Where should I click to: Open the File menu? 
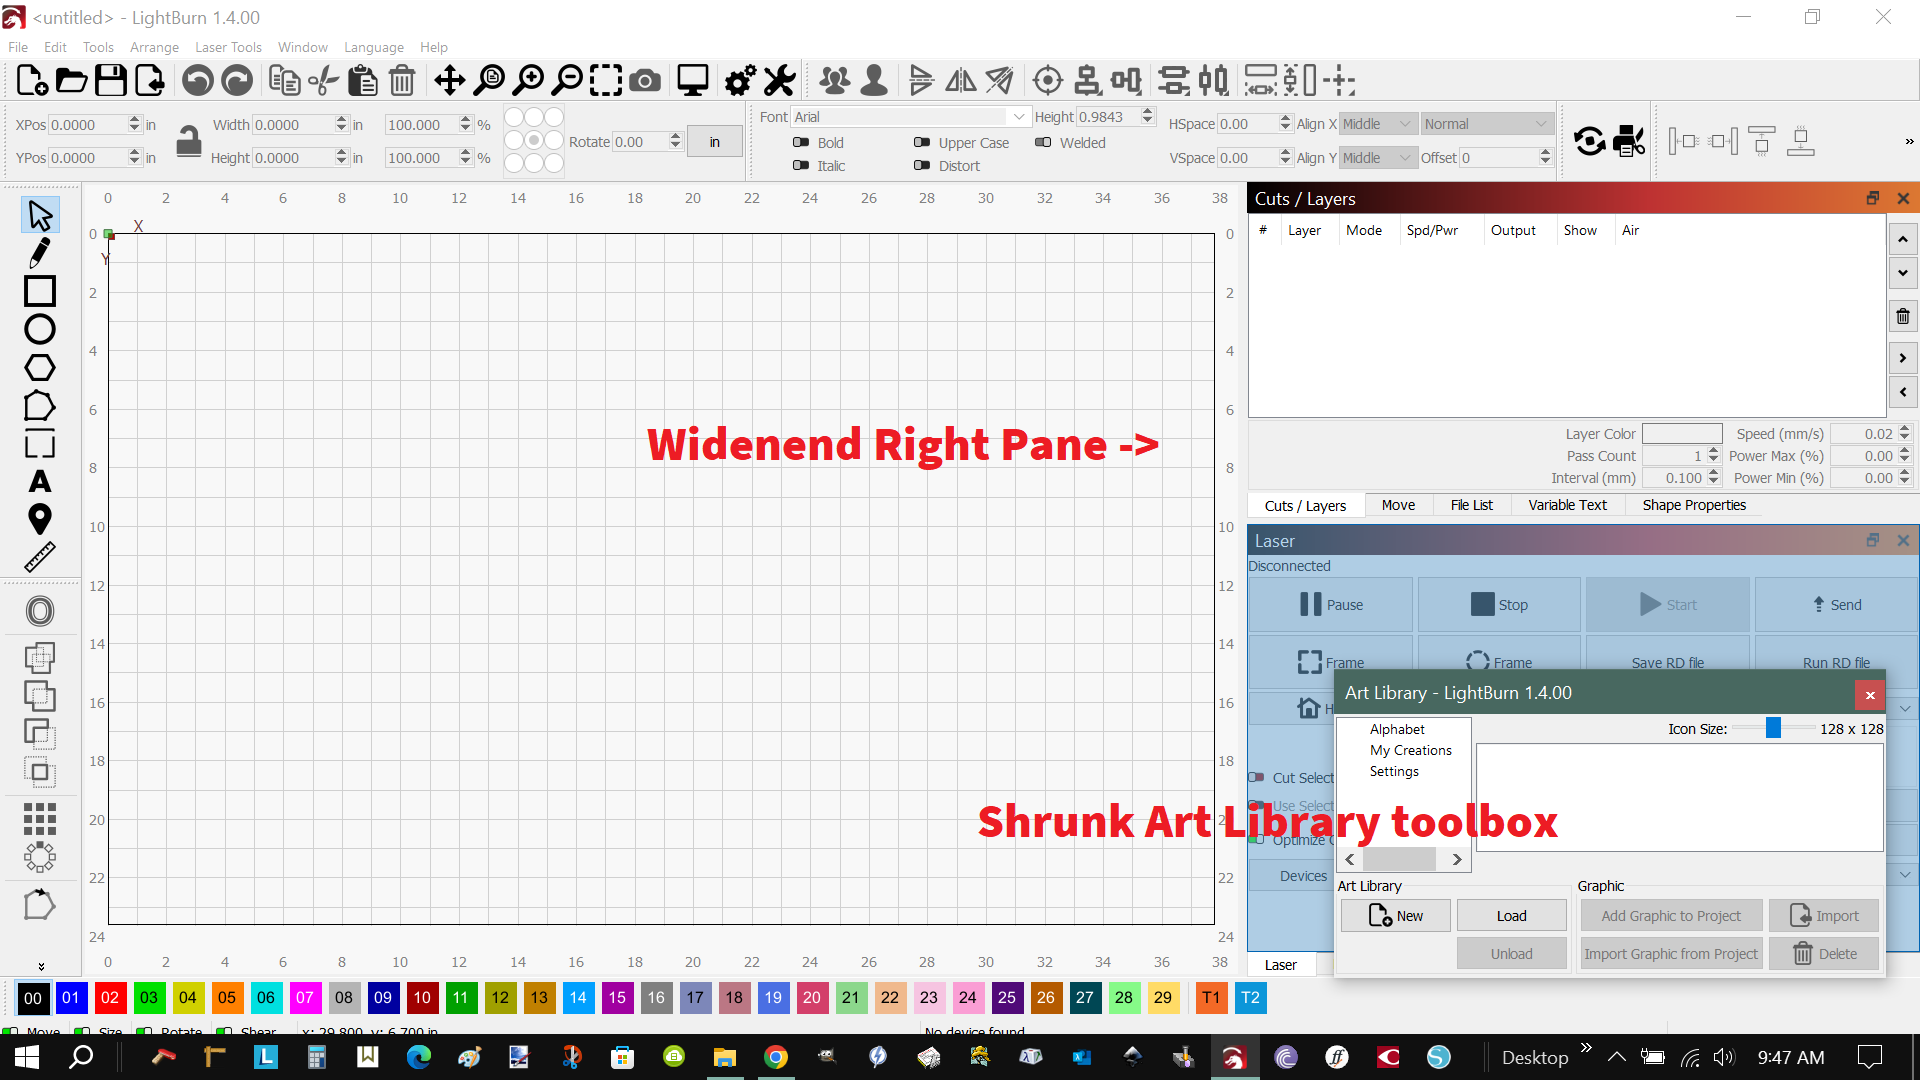pos(18,47)
